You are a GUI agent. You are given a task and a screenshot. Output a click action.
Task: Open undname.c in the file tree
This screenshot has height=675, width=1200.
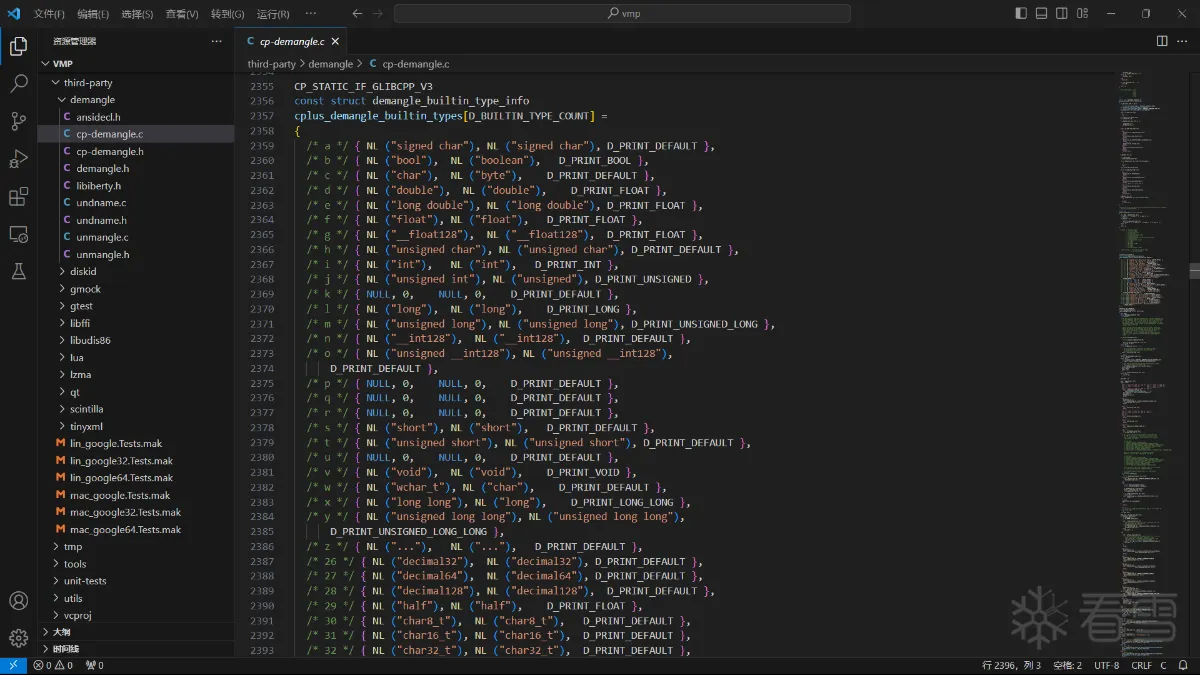[x=101, y=203]
